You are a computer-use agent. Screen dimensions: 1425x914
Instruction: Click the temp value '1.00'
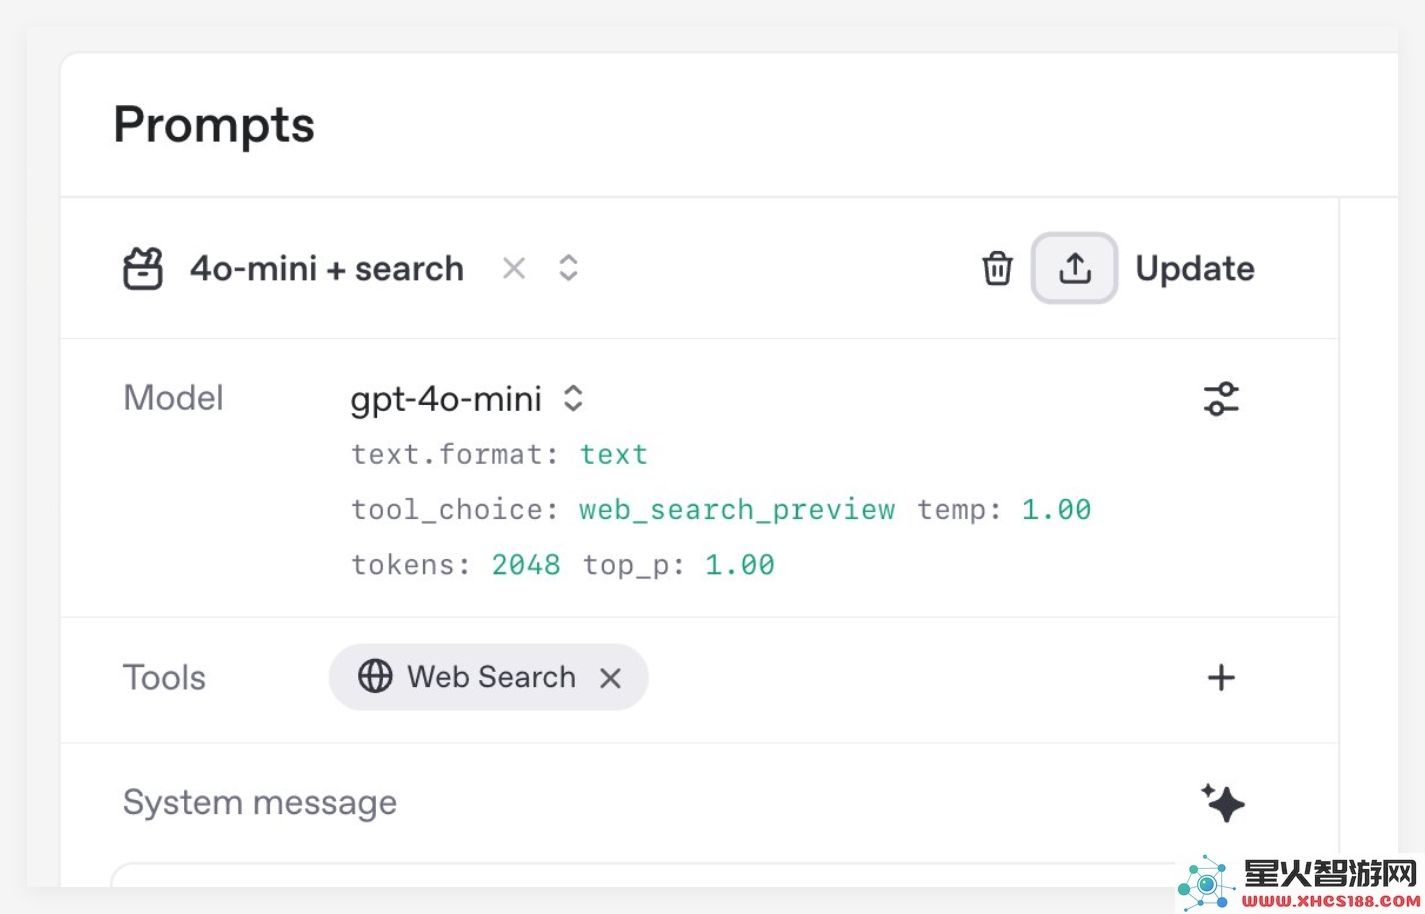[x=1056, y=509]
